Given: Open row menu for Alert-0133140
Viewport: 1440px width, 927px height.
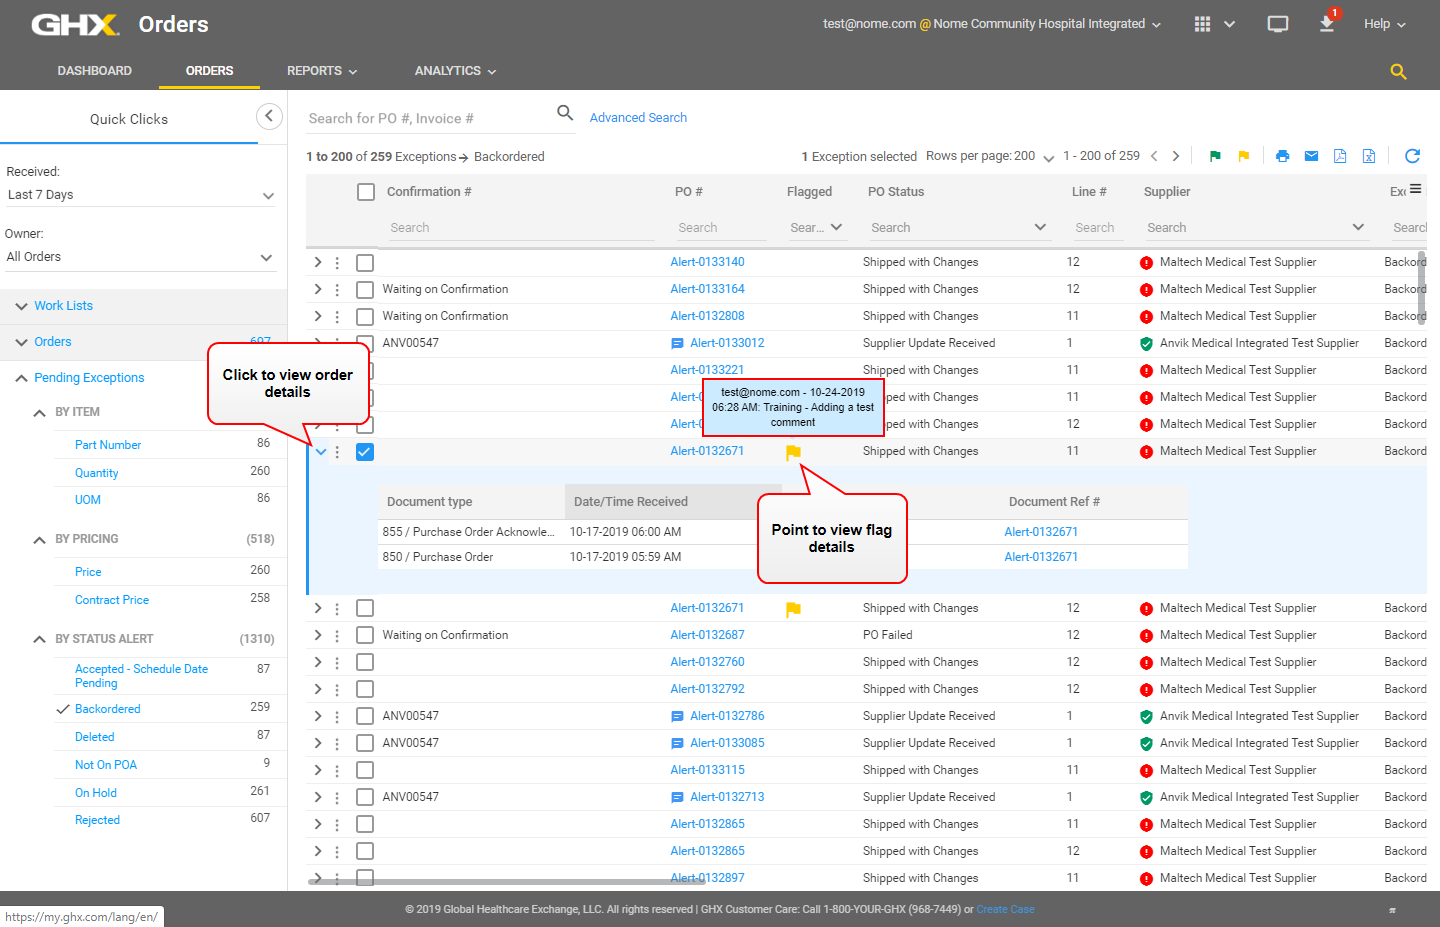Looking at the screenshot, I should [x=337, y=262].
